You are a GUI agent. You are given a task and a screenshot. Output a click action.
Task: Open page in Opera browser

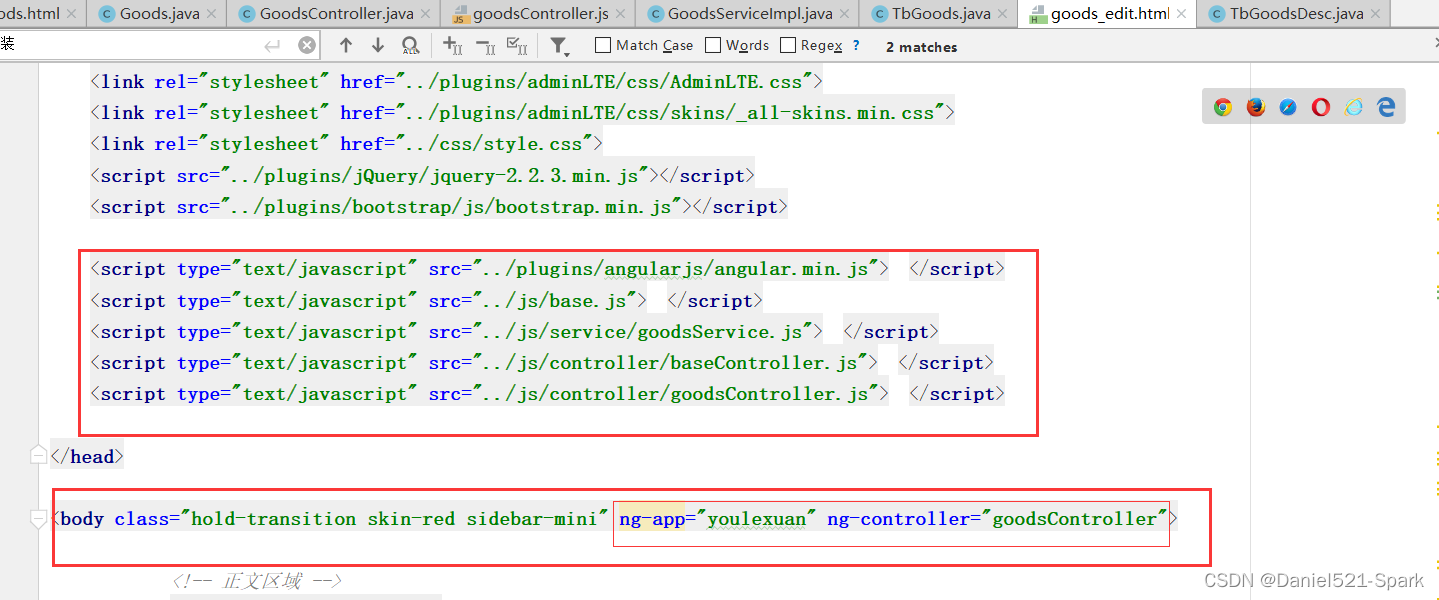coord(1321,107)
